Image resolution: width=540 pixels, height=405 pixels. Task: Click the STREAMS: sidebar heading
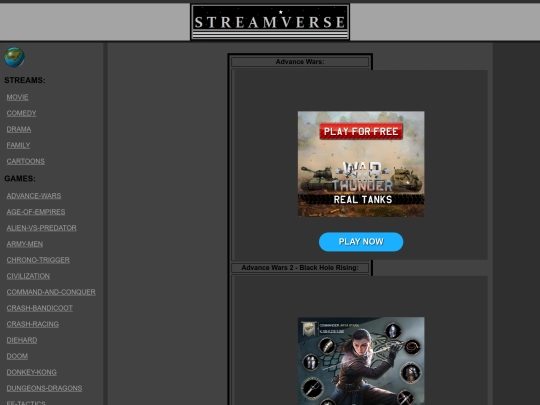pyautogui.click(x=25, y=80)
